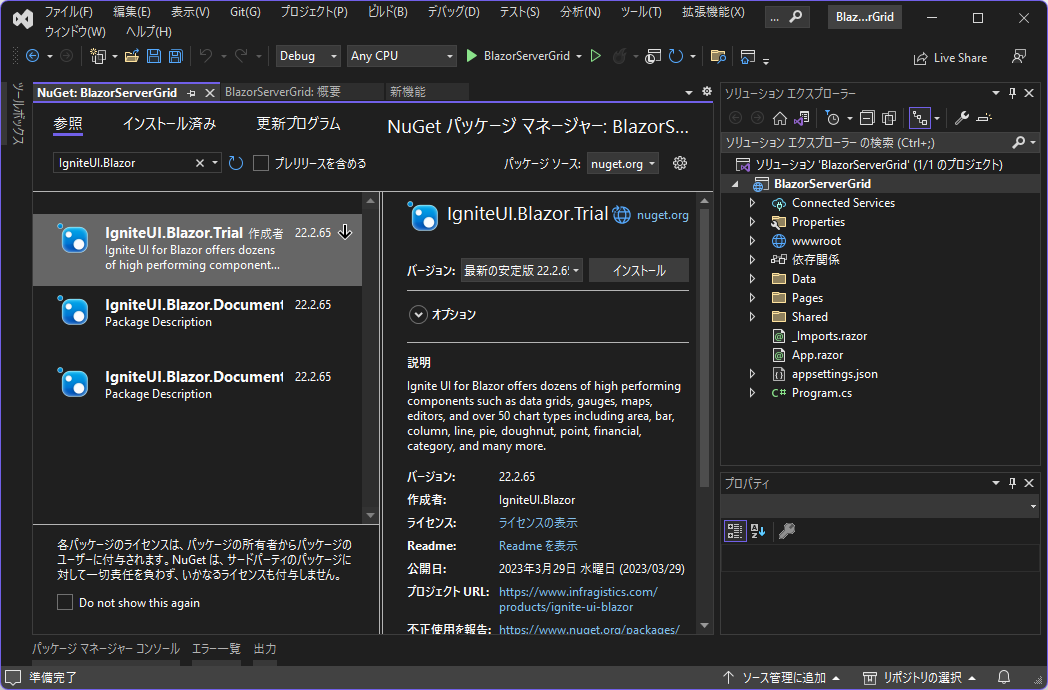1048x690 pixels.
Task: Switch to the Installed (インストール済み) tab
Action: click(x=169, y=124)
